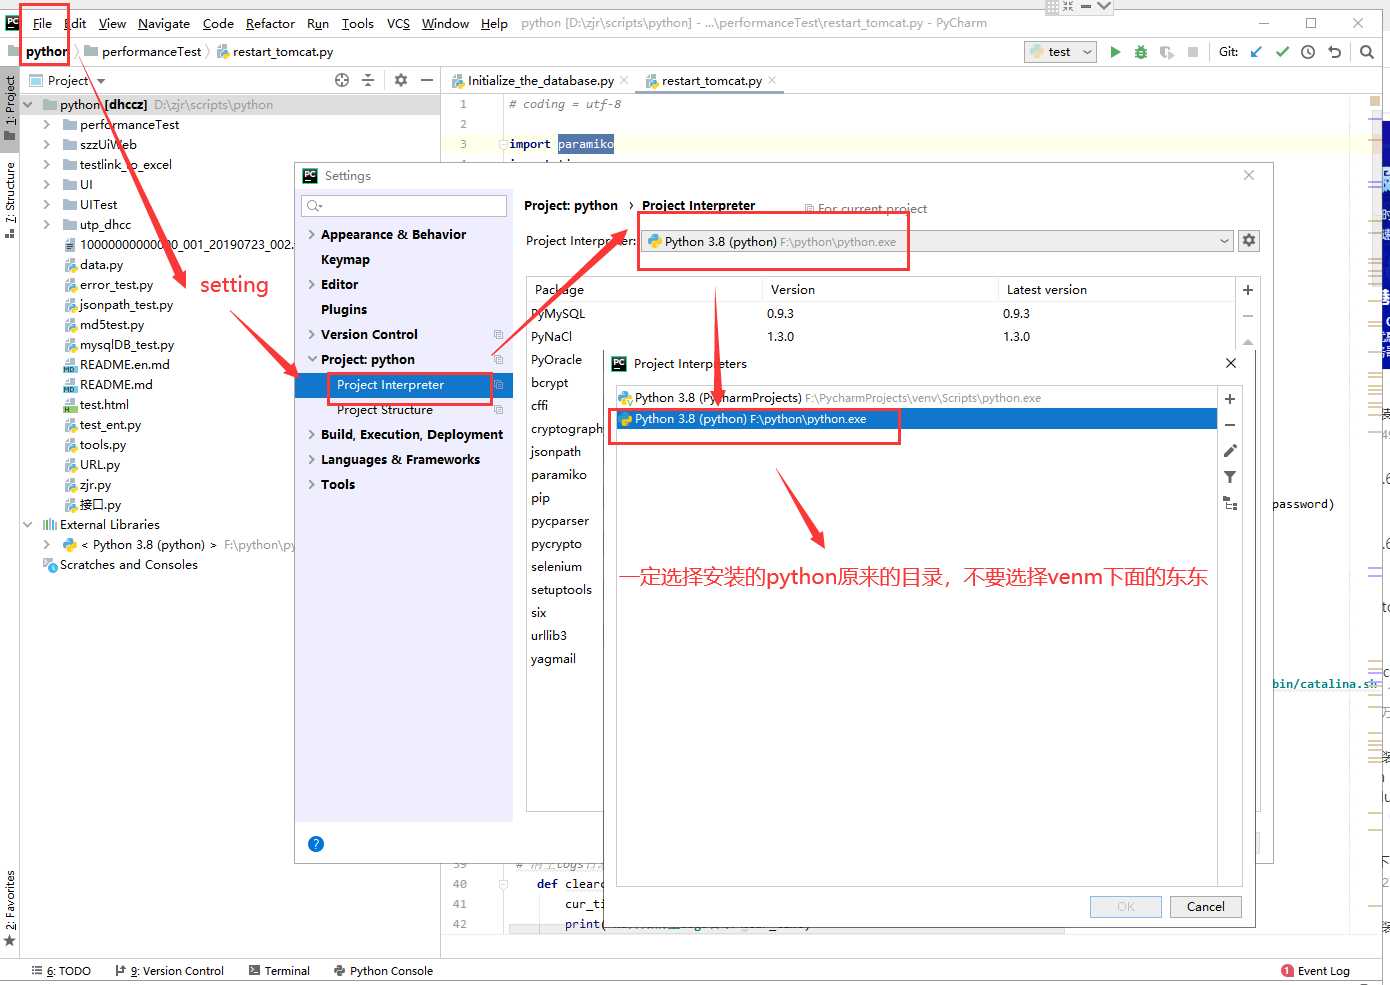Edit selected interpreter with pencil icon

(1230, 451)
